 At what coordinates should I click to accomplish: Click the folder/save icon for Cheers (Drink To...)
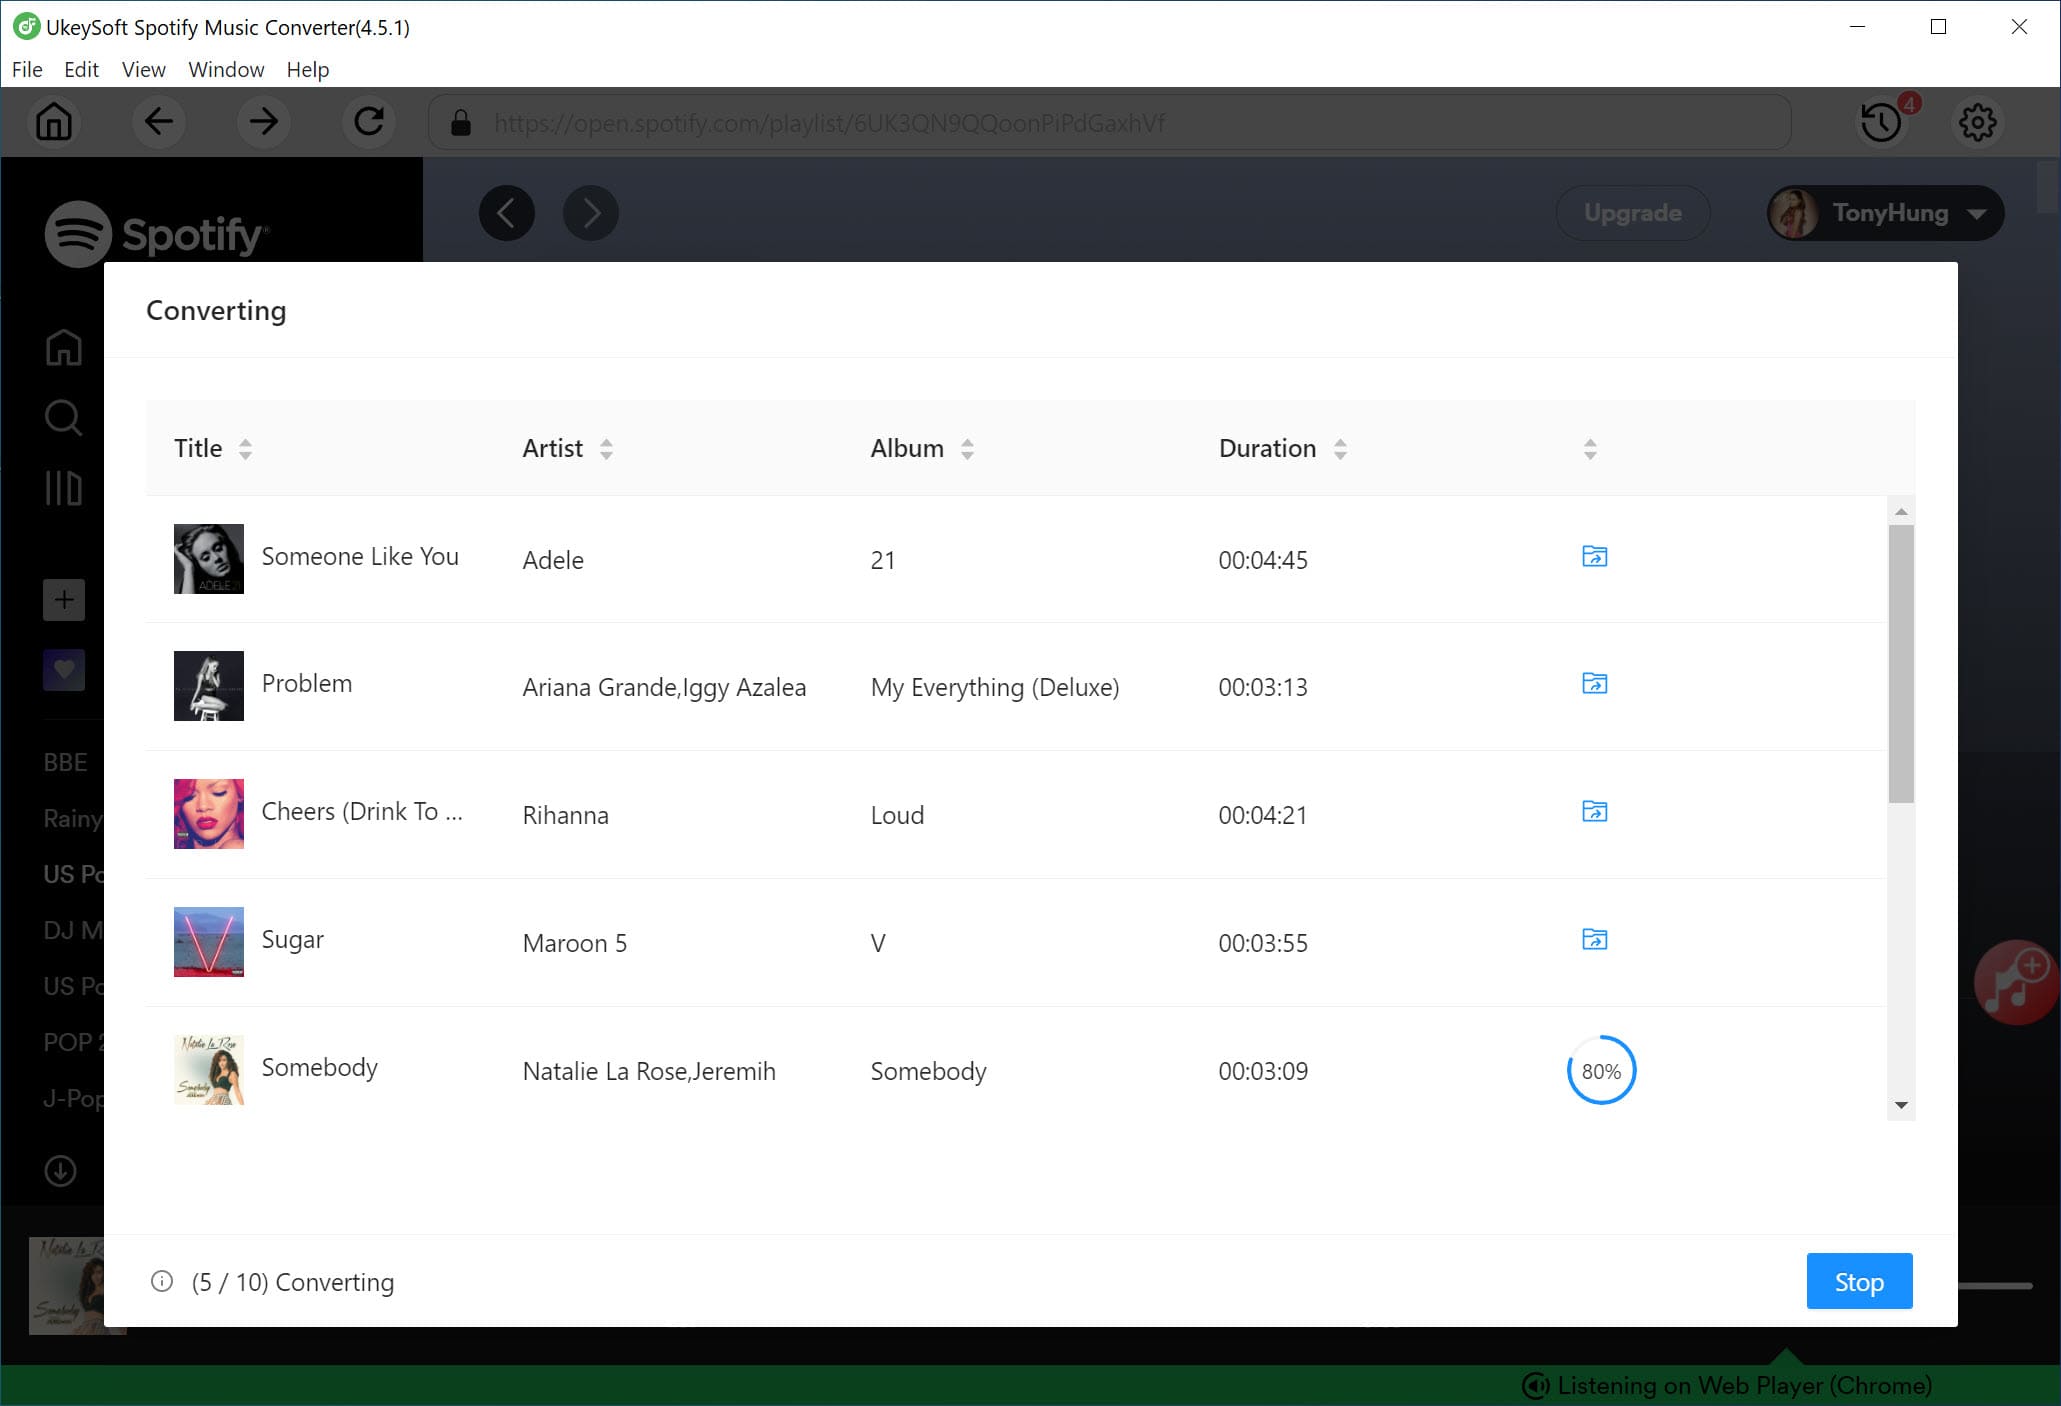pyautogui.click(x=1596, y=811)
